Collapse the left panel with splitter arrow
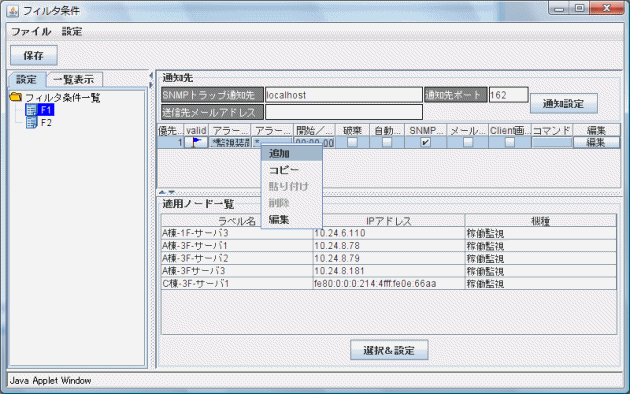The image size is (630, 394). tap(151, 76)
